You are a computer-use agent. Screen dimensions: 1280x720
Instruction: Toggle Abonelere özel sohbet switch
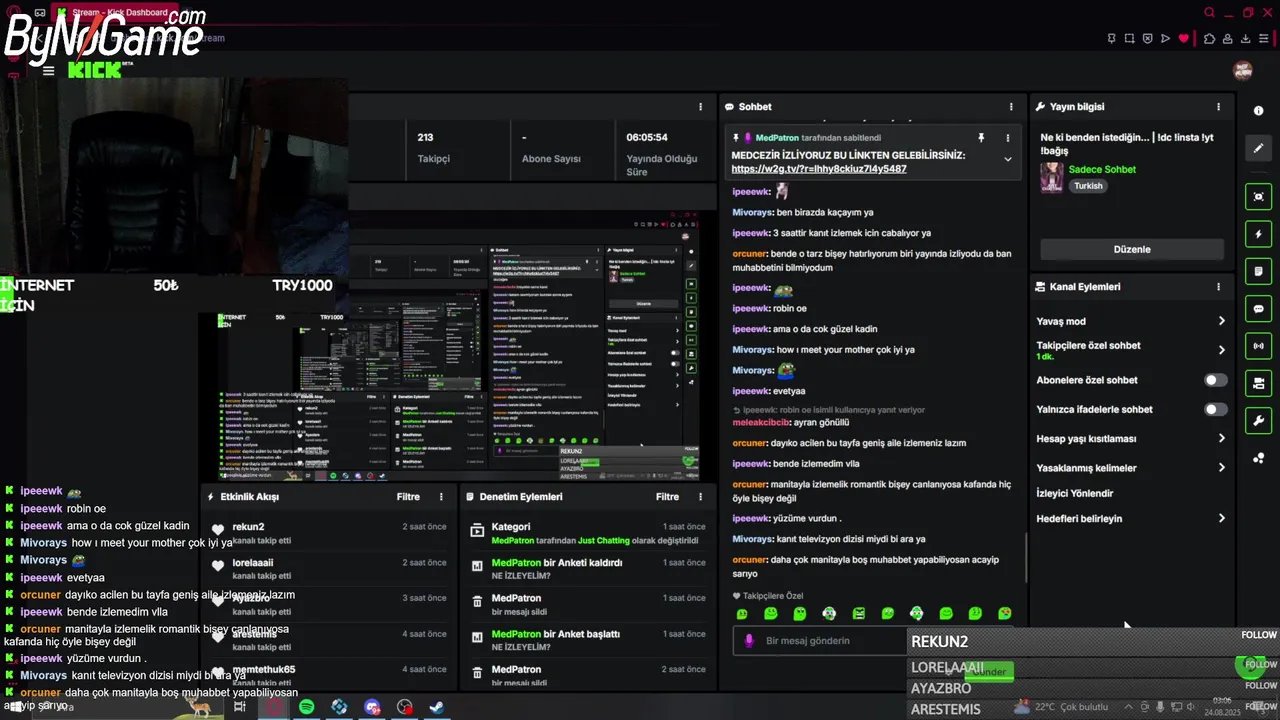(1215, 380)
